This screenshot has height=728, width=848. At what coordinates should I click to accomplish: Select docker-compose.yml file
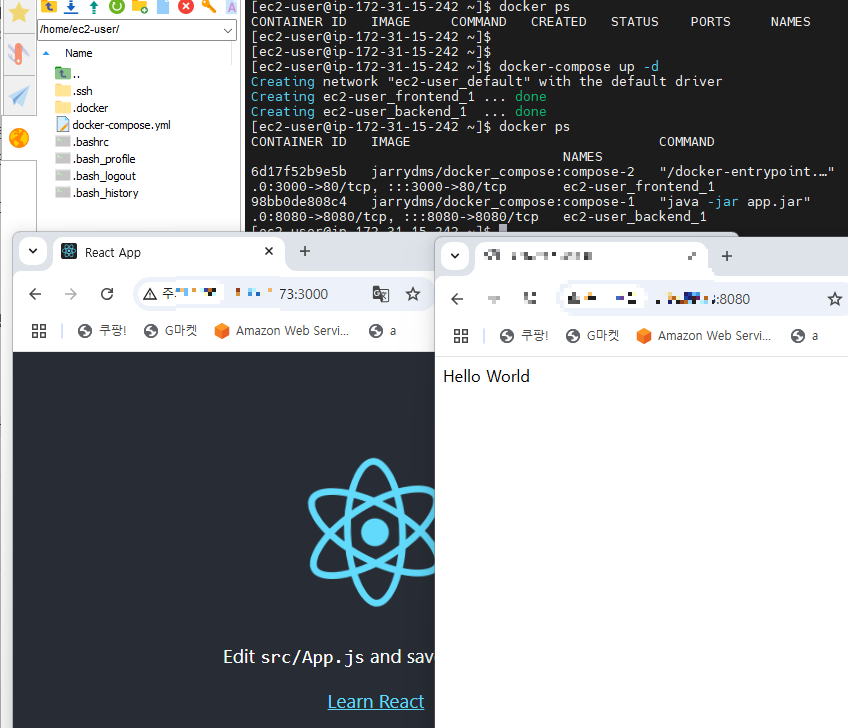[x=113, y=125]
